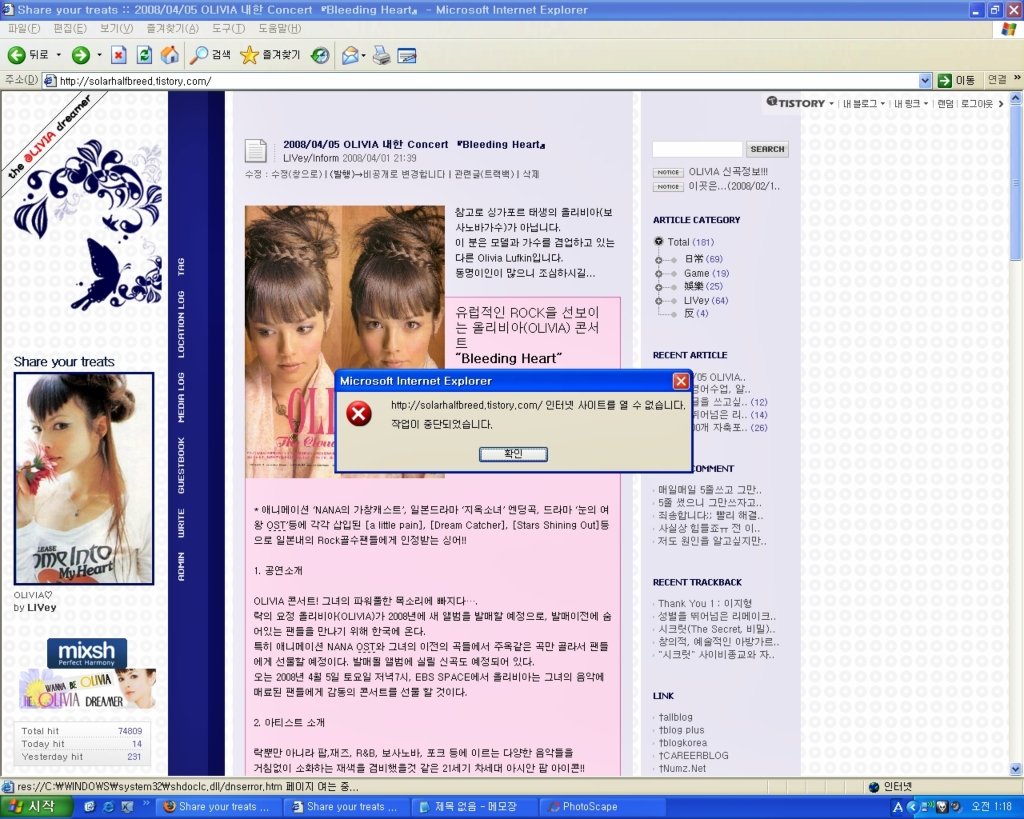
Task: Open the Mail button dropdown arrow
Action: [x=364, y=56]
